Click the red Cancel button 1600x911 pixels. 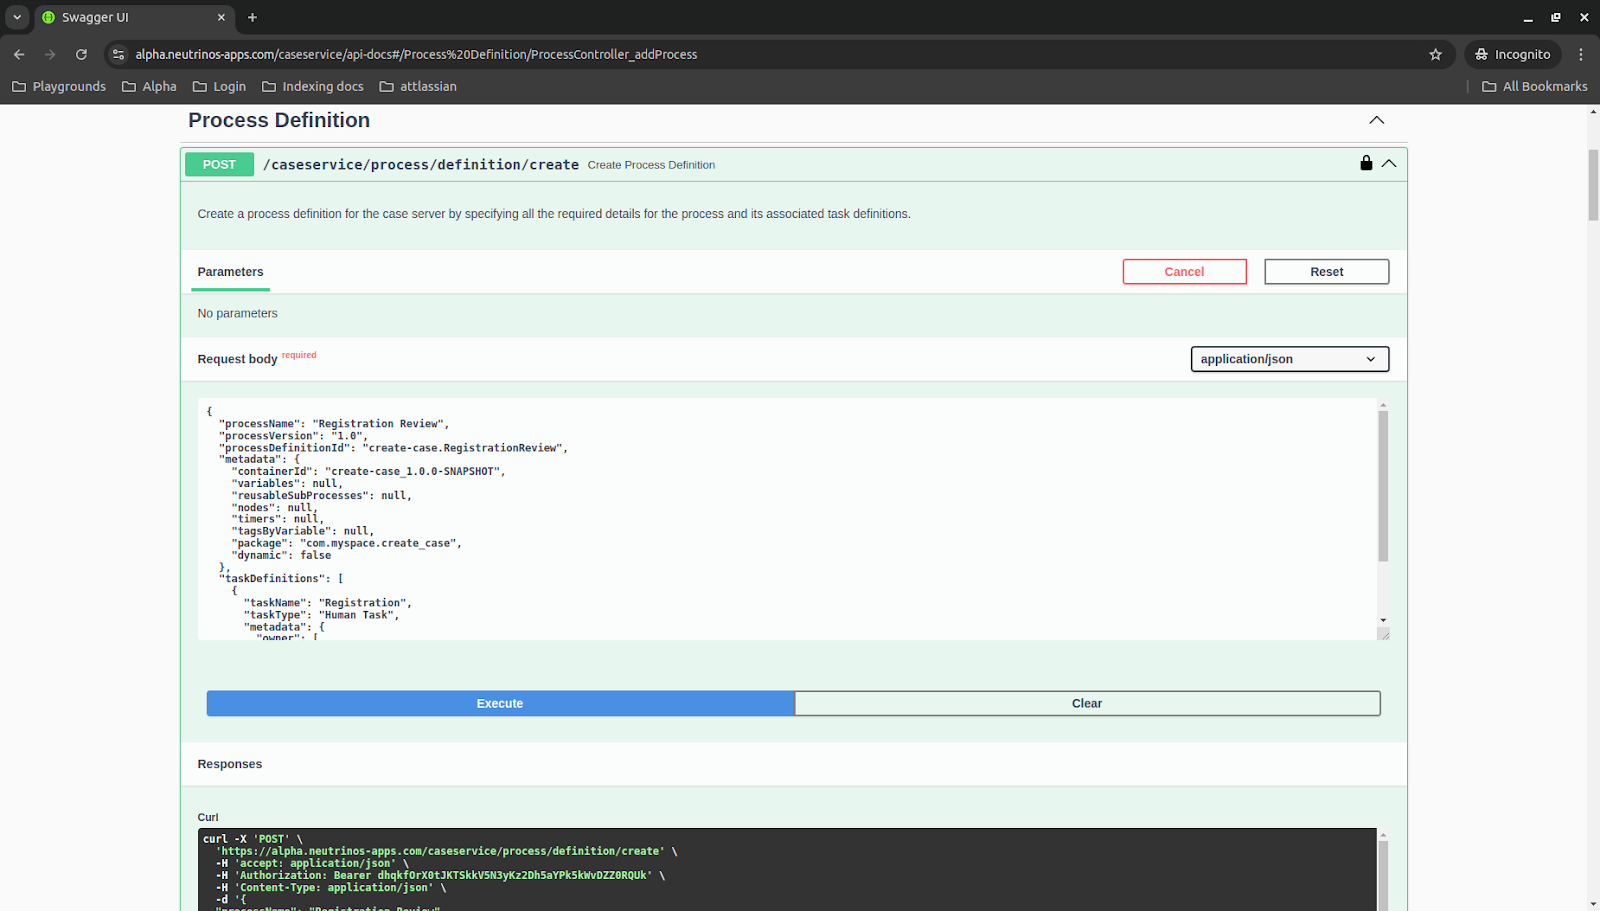[1184, 272]
